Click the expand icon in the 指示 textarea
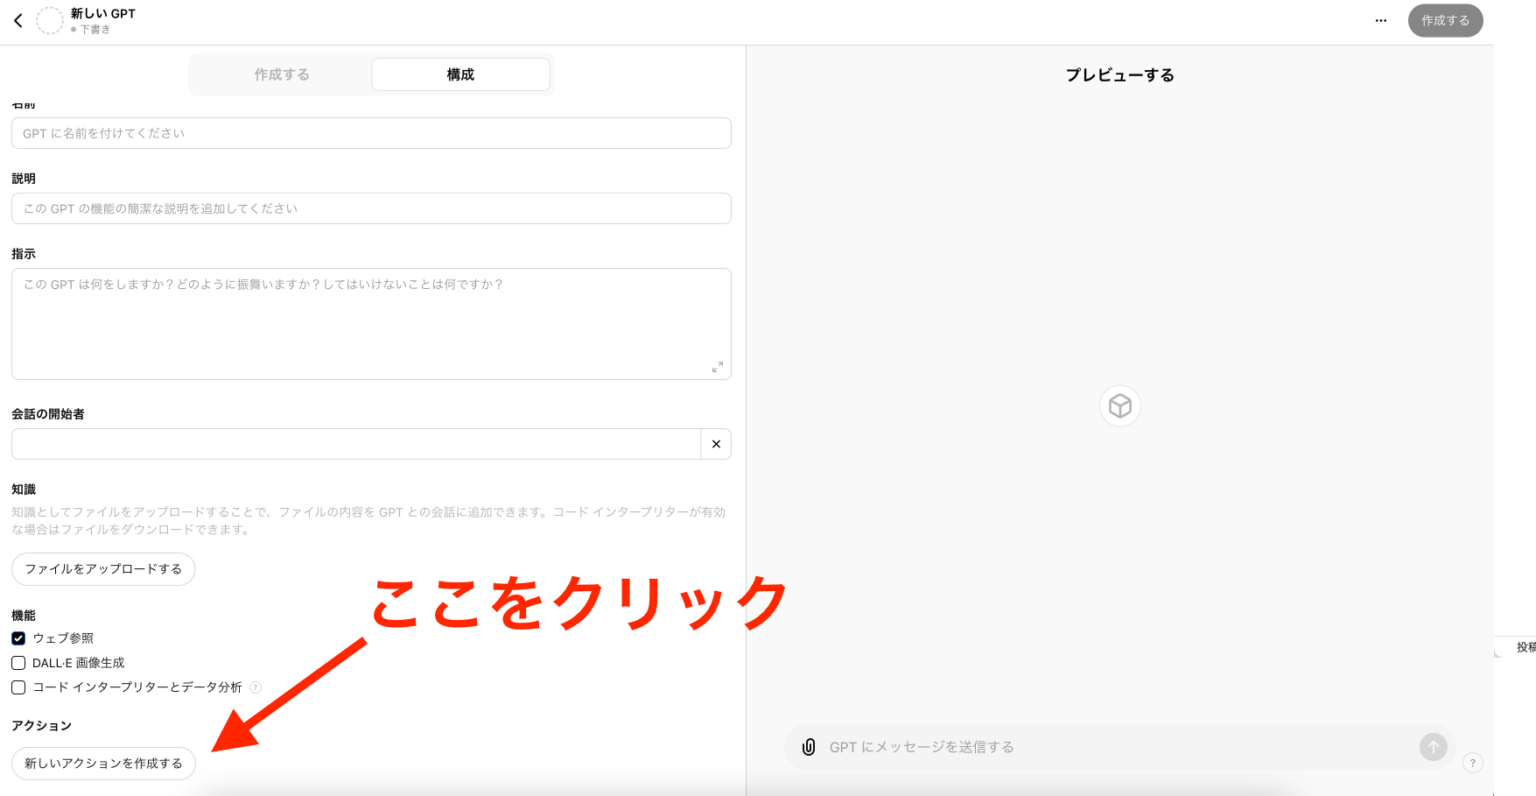This screenshot has height=796, width=1536. point(717,367)
